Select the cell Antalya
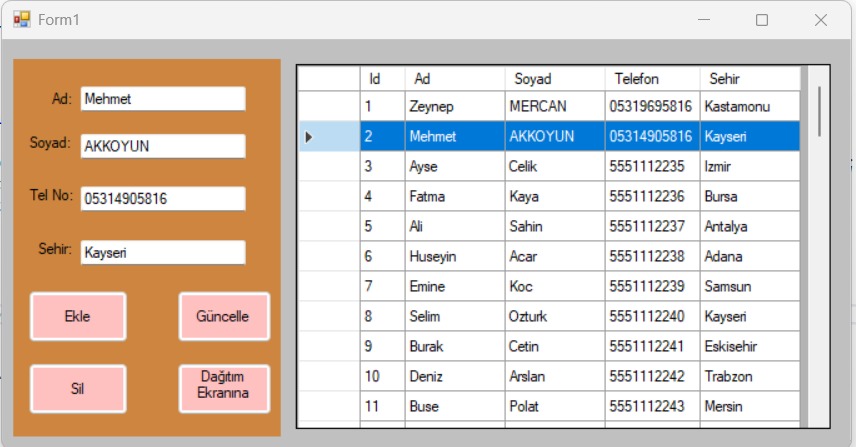 tap(750, 227)
